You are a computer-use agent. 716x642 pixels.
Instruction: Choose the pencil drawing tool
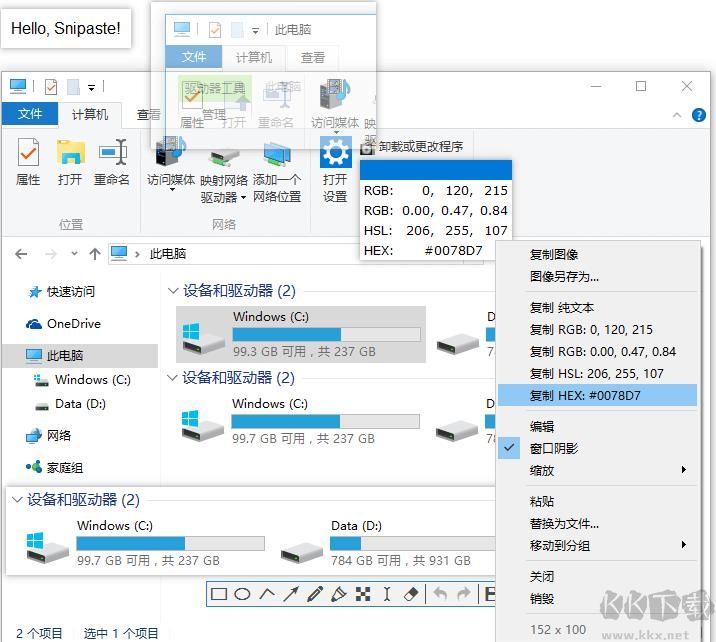click(314, 594)
